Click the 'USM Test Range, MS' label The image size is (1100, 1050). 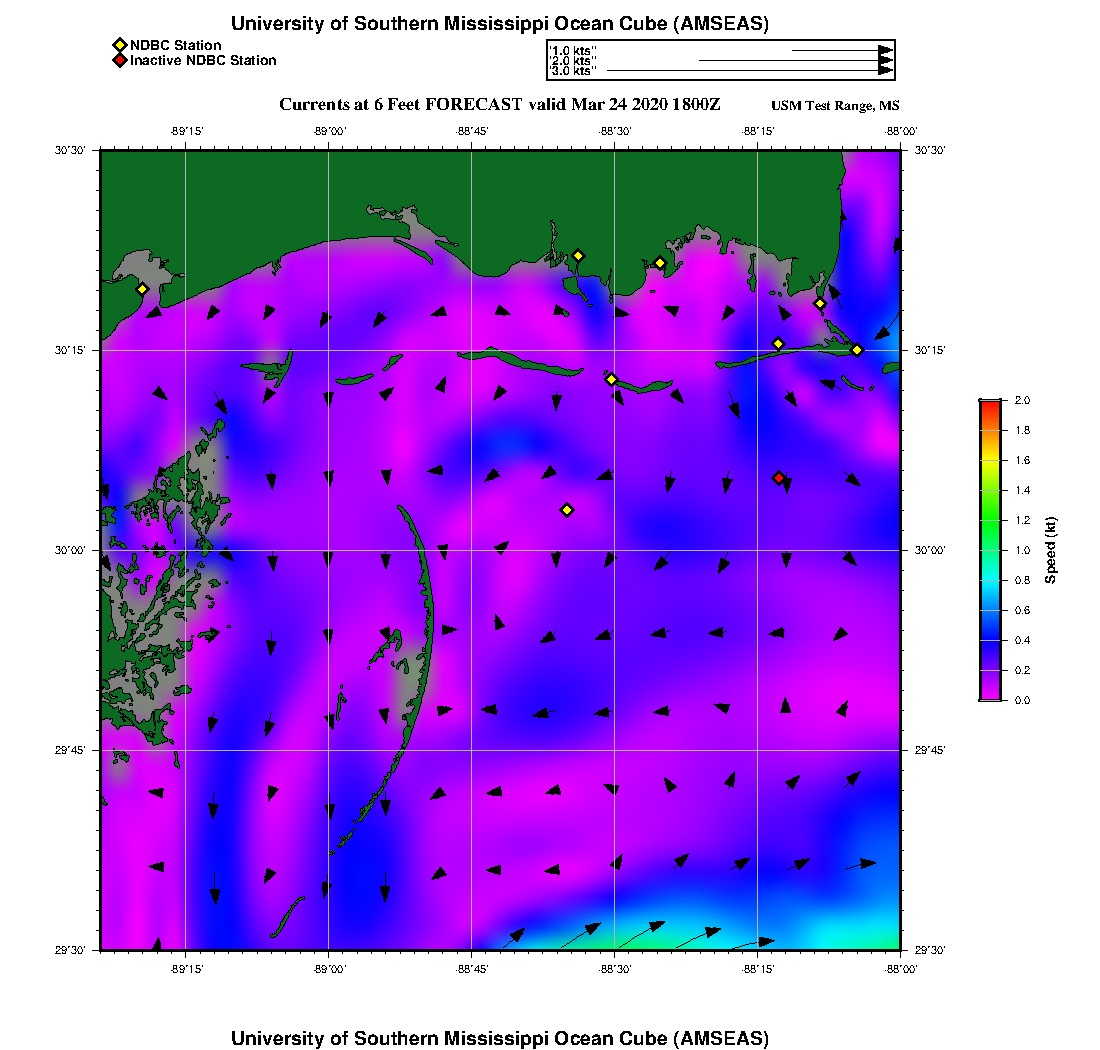pyautogui.click(x=835, y=106)
